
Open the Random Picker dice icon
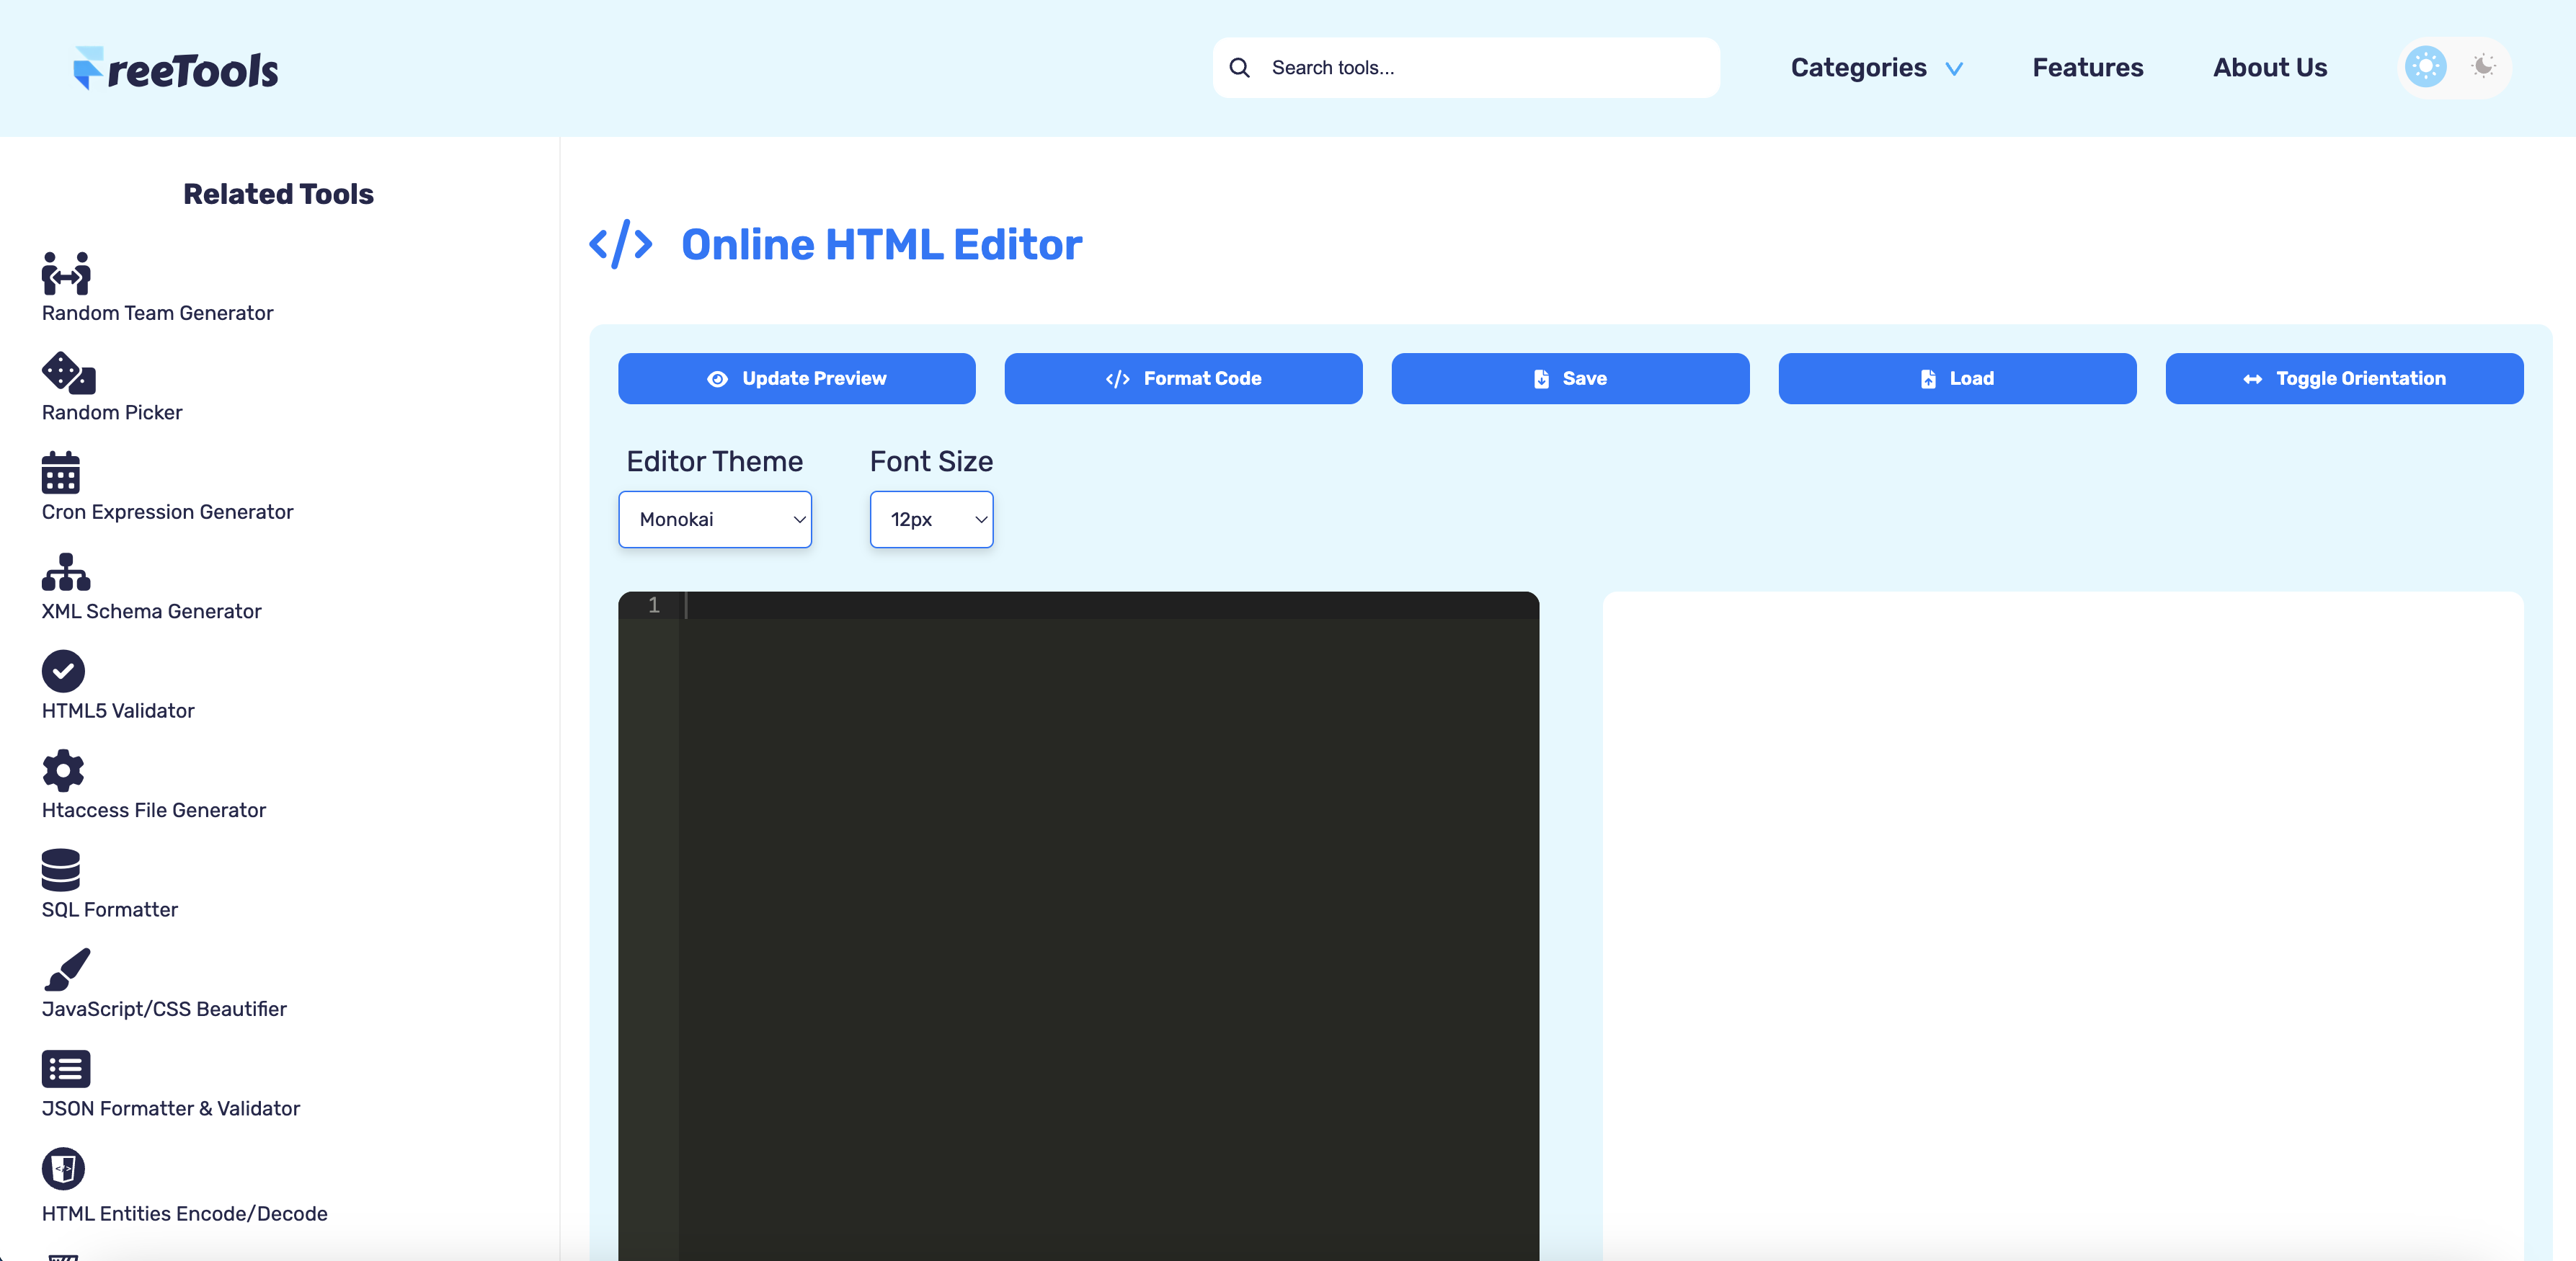click(x=68, y=372)
